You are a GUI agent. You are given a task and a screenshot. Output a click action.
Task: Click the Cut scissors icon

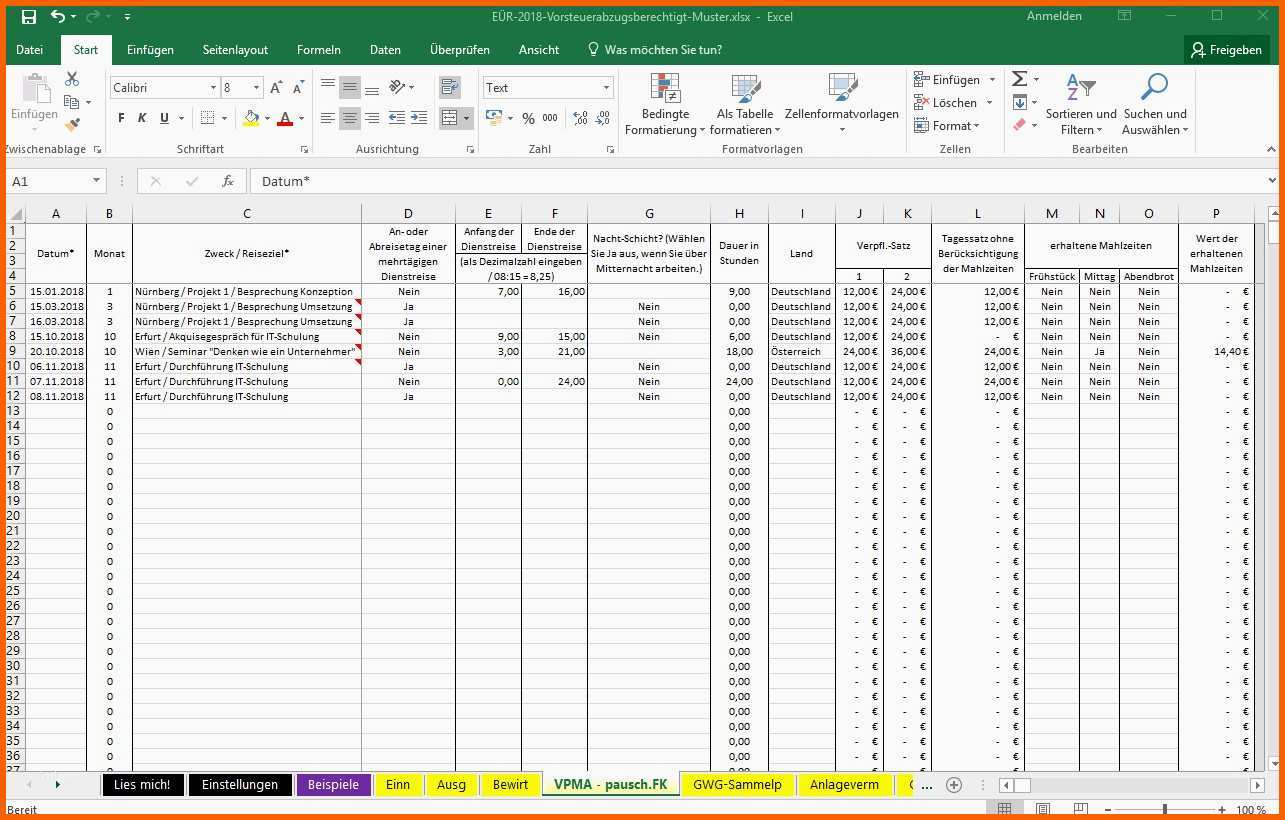click(x=72, y=79)
